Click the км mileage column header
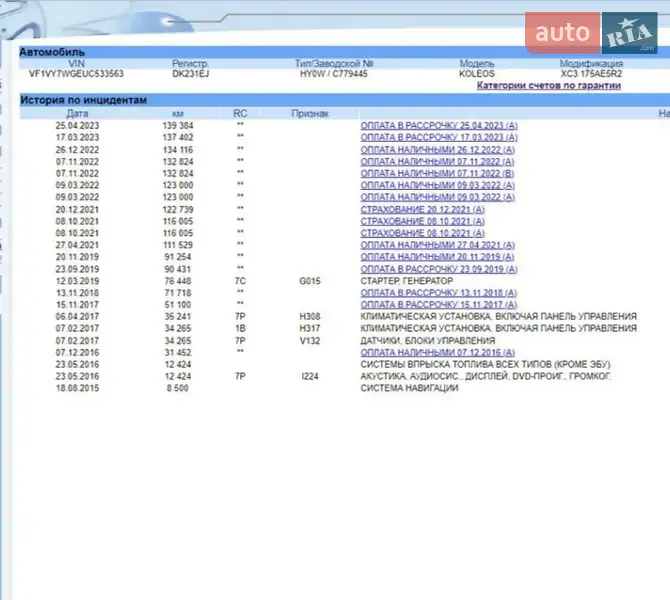 (177, 113)
